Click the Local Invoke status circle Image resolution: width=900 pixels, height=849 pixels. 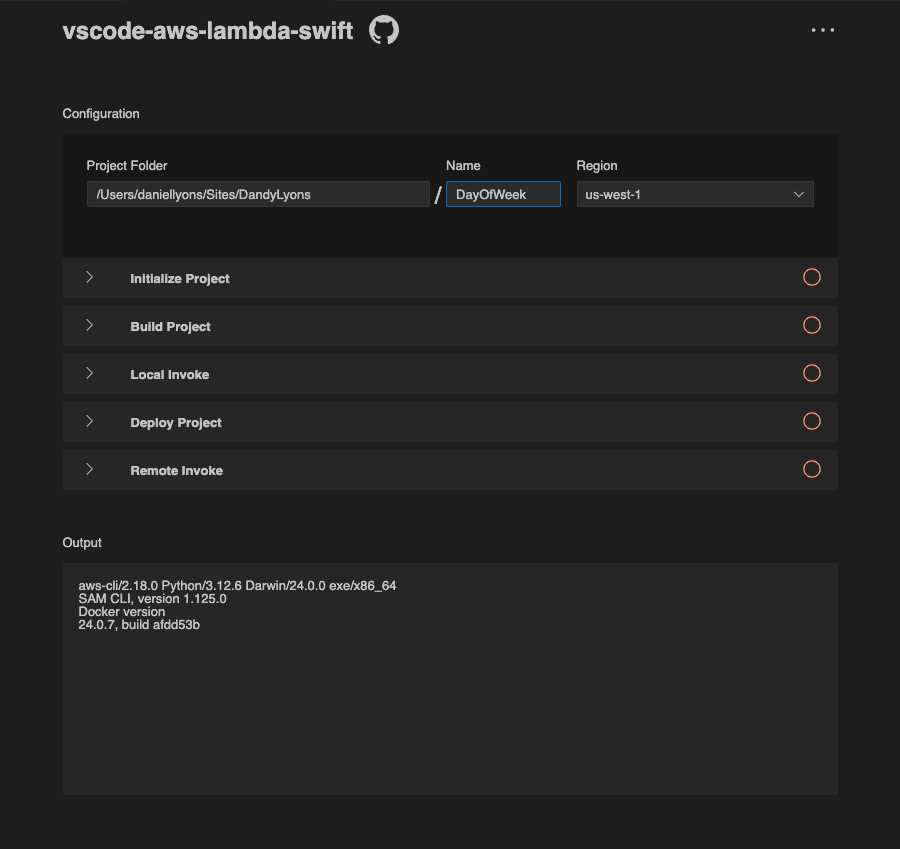(x=812, y=373)
